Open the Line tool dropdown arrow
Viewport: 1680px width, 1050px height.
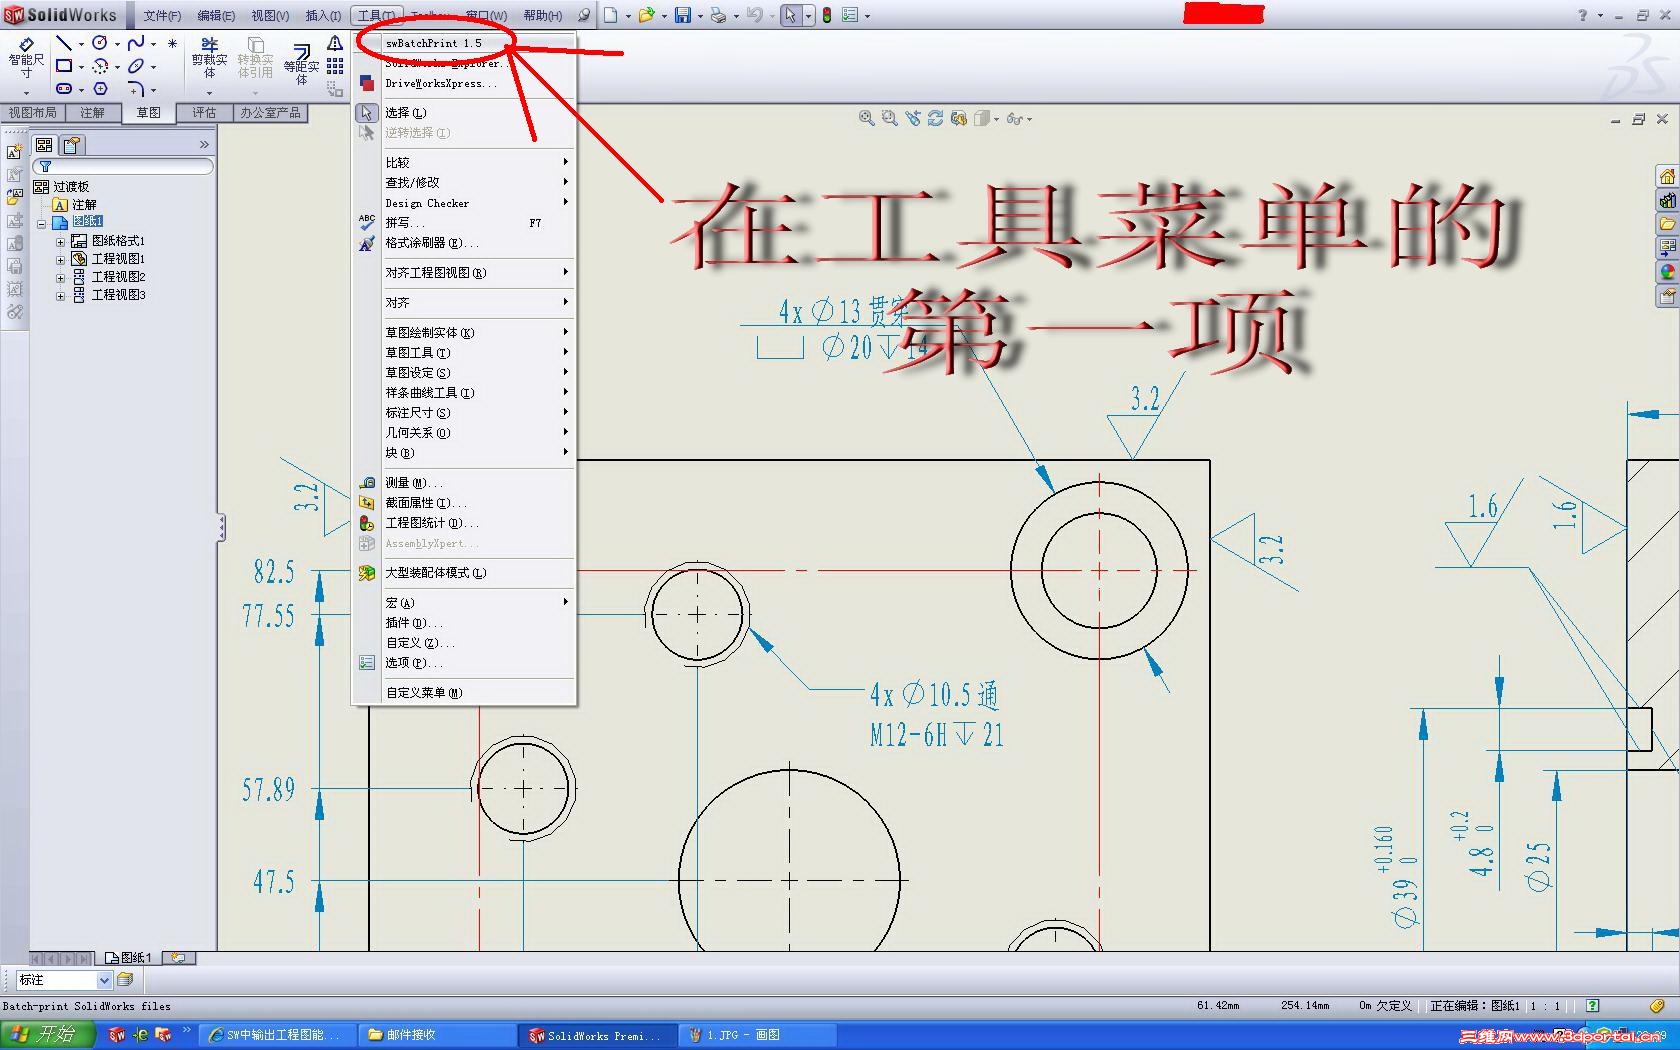(x=80, y=44)
